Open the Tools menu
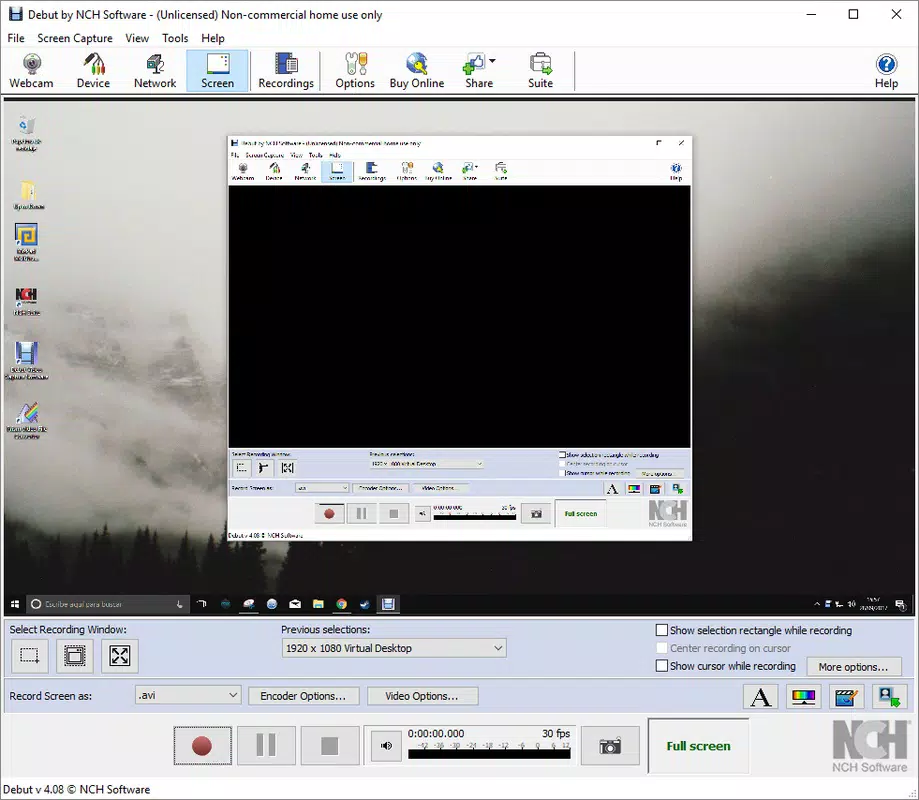The height and width of the screenshot is (800, 919). click(x=175, y=38)
